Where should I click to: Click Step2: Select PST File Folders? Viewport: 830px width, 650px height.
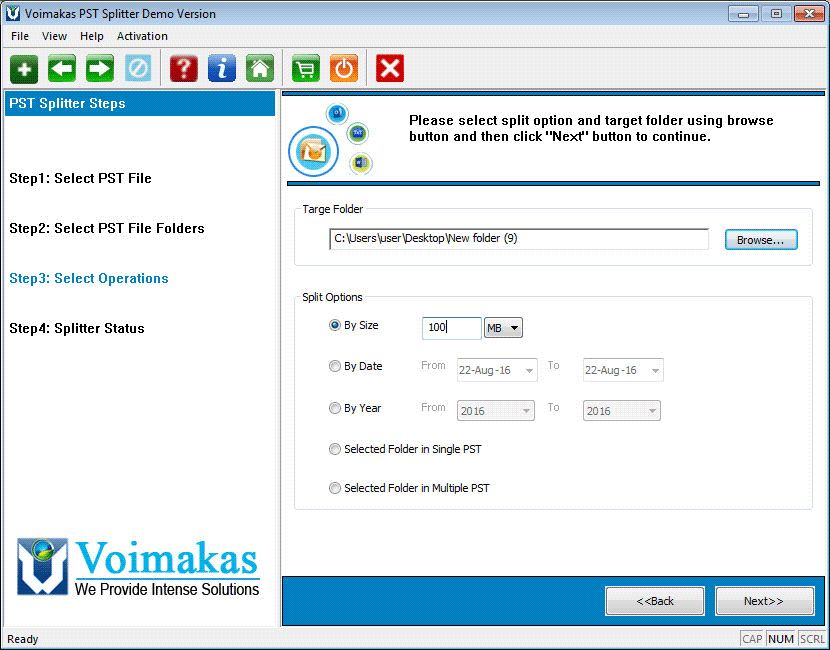tap(107, 228)
